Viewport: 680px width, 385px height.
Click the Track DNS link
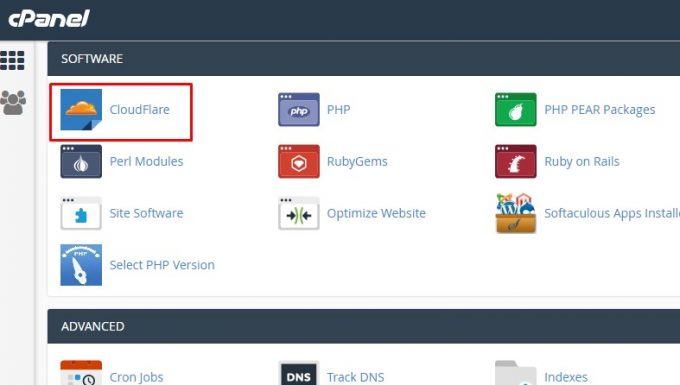[356, 377]
